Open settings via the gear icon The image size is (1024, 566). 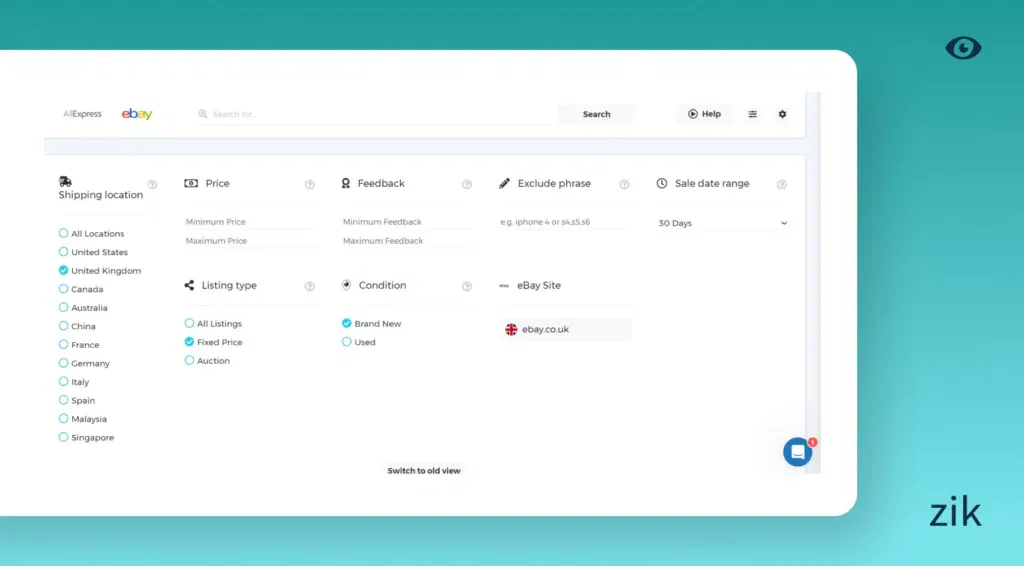pyautogui.click(x=782, y=114)
